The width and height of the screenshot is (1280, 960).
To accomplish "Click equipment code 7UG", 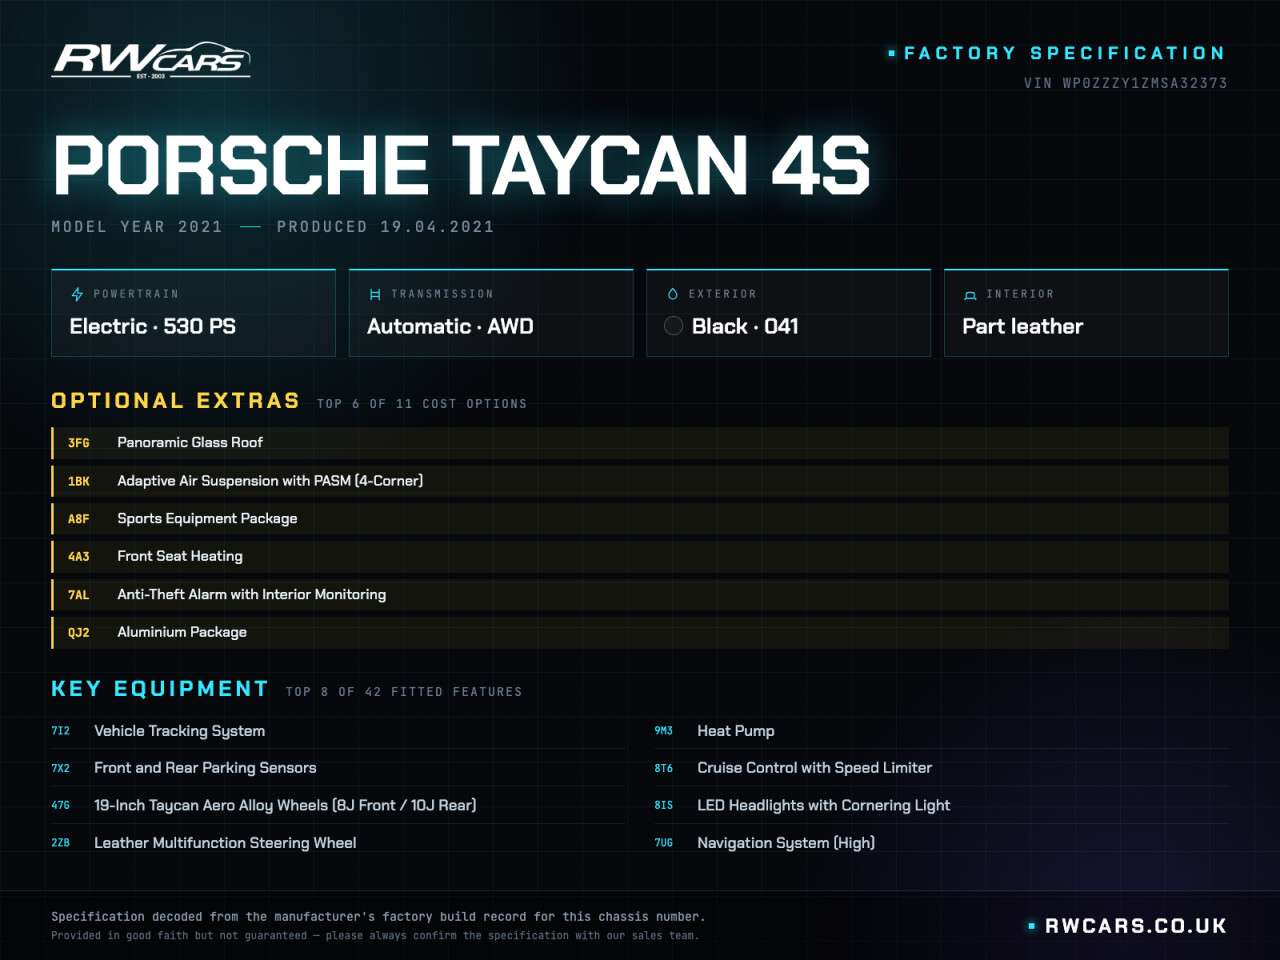I will coord(664,843).
